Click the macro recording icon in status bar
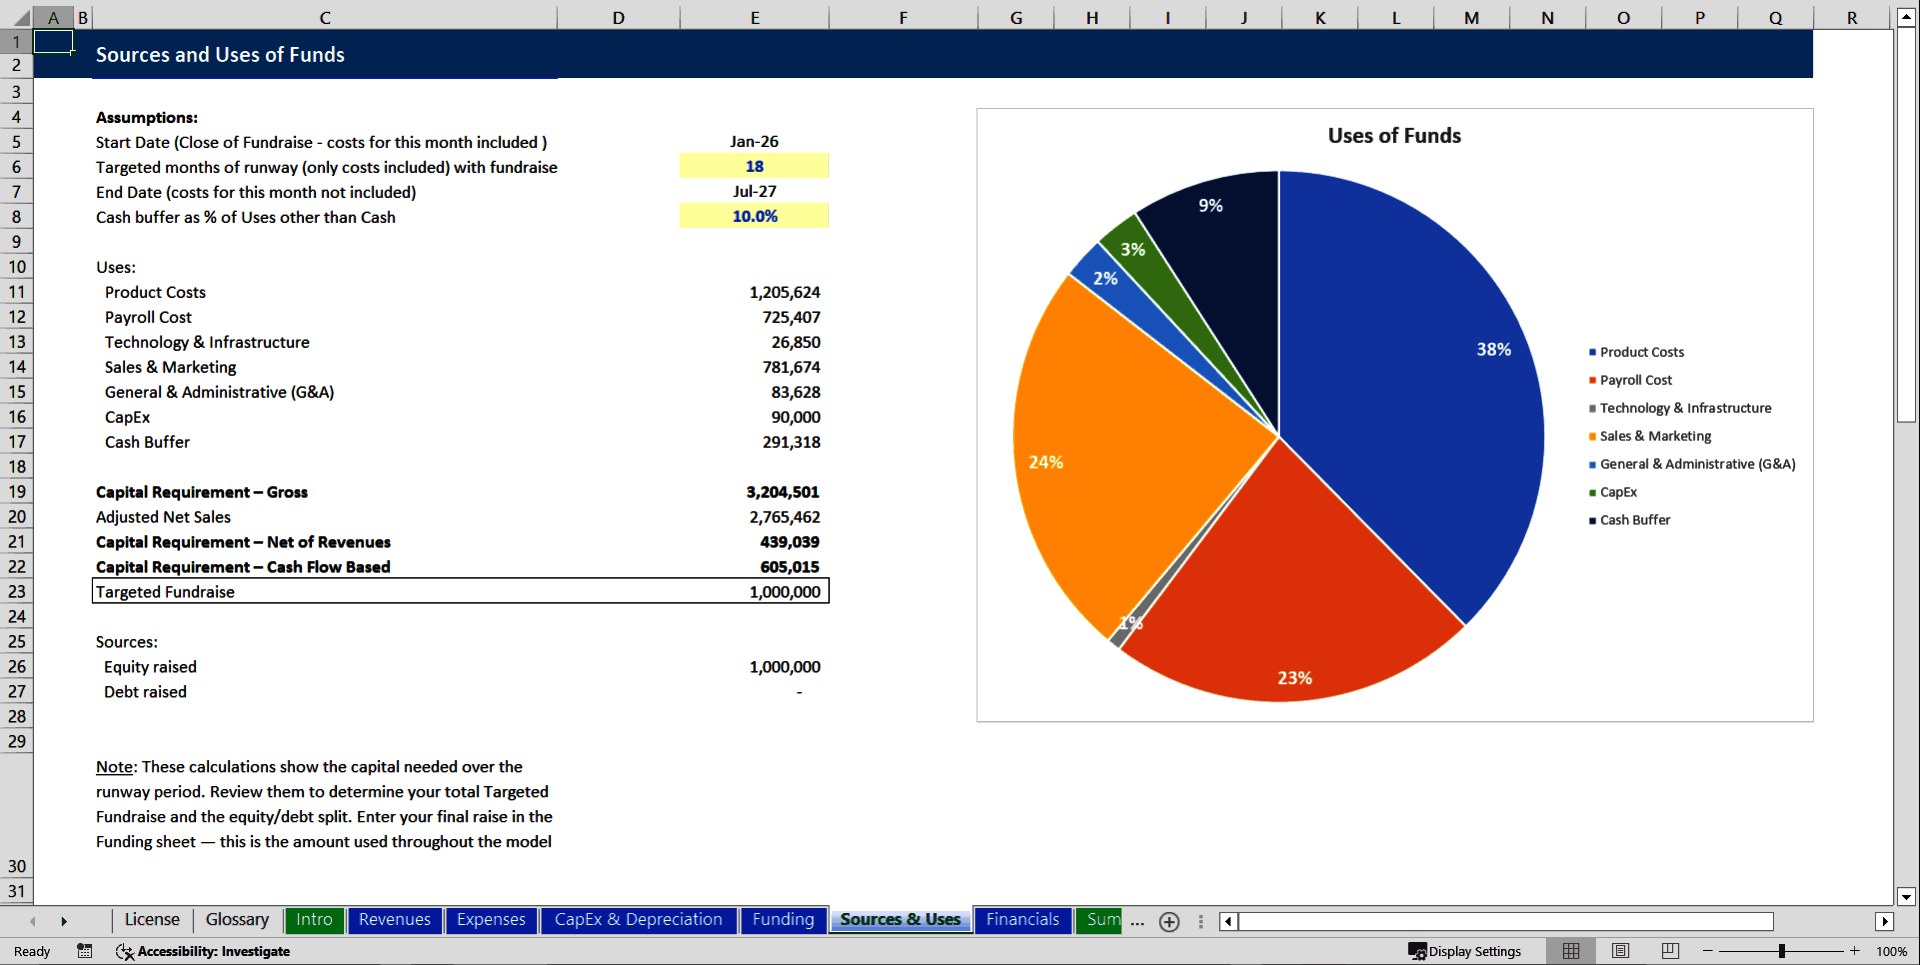Image resolution: width=1920 pixels, height=965 pixels. pyautogui.click(x=84, y=951)
